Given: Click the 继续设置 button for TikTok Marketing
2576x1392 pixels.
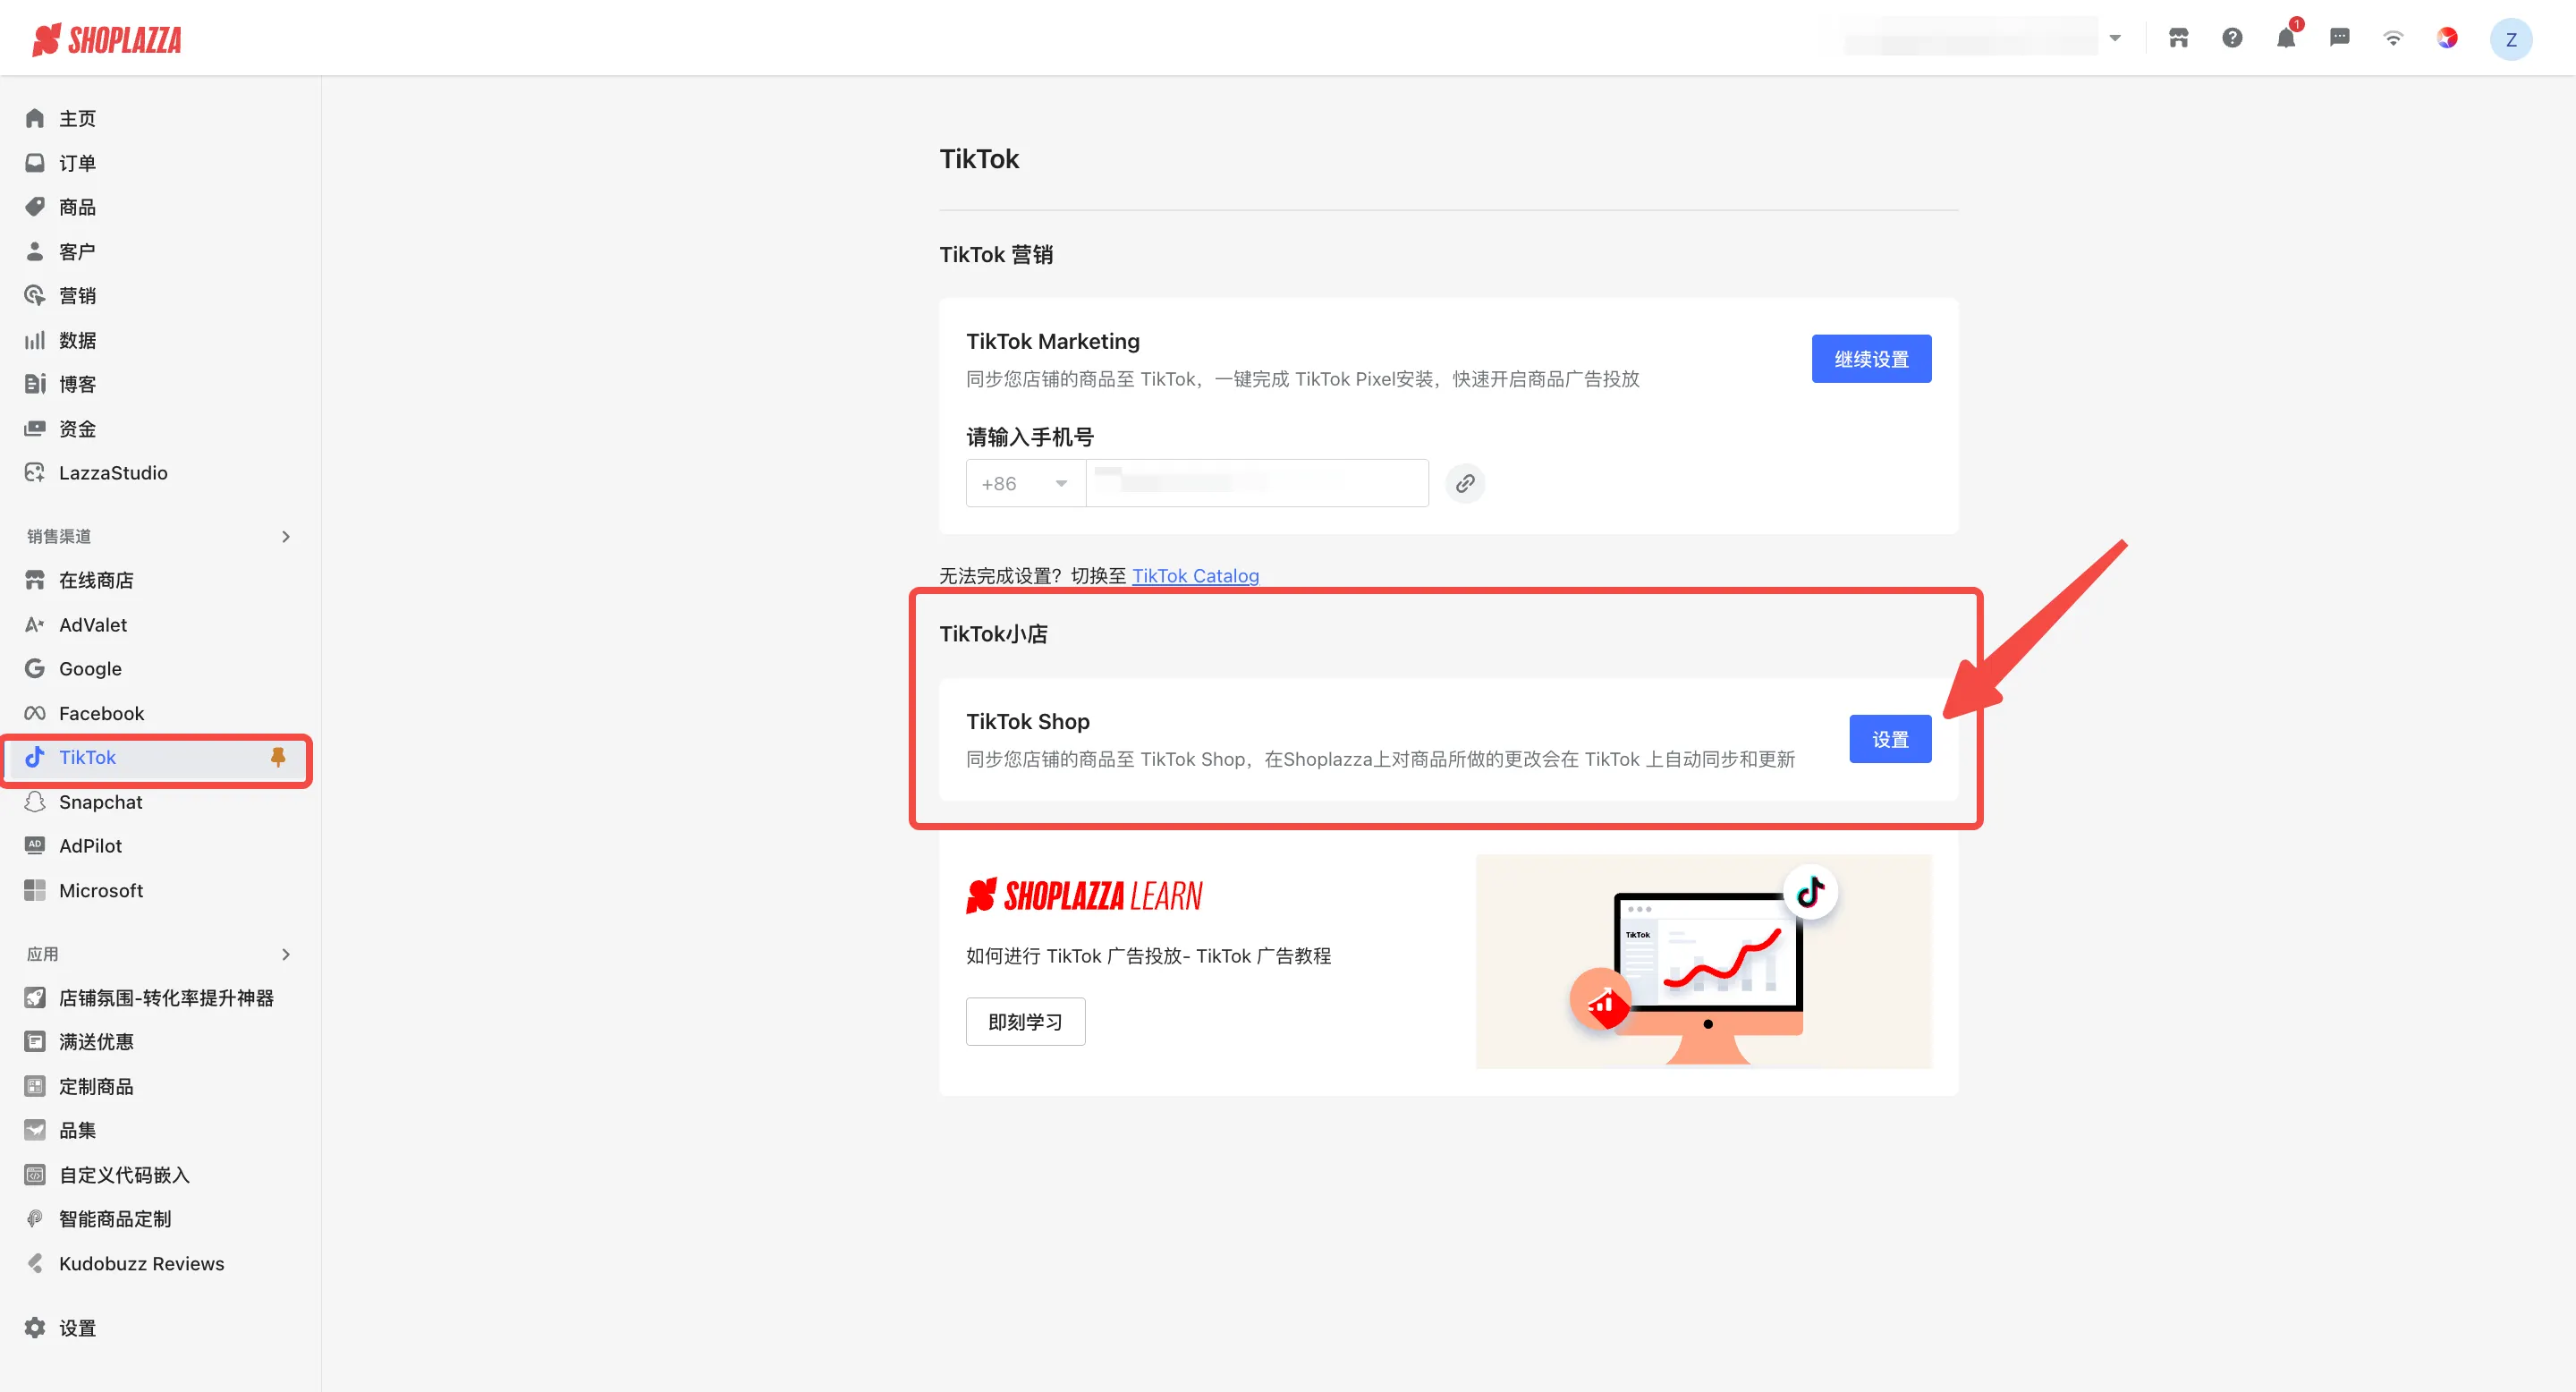Looking at the screenshot, I should pyautogui.click(x=1871, y=359).
